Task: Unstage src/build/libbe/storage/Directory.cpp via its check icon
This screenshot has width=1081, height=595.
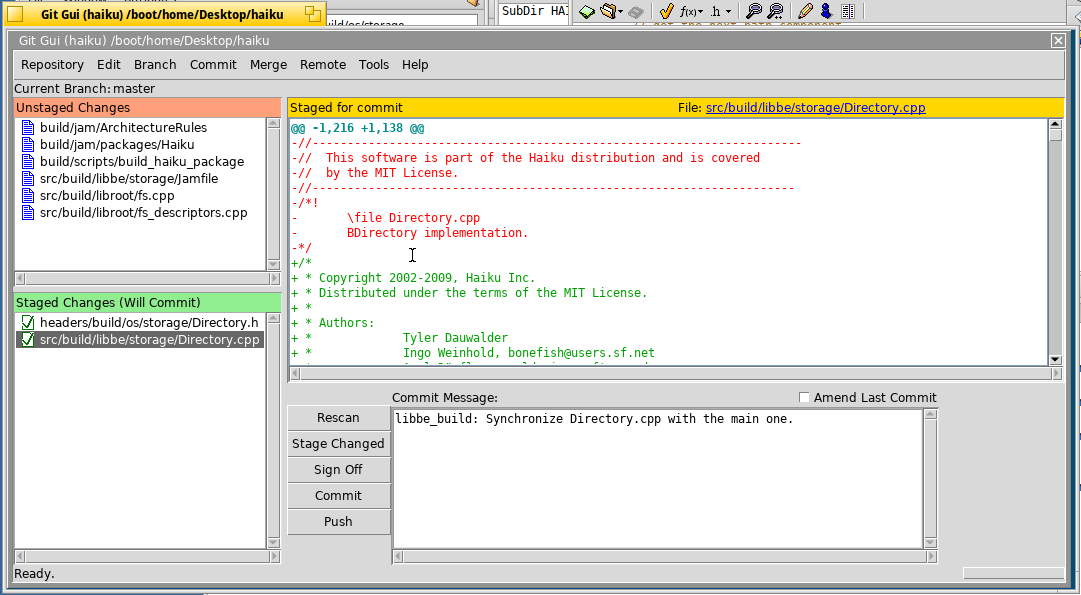Action: click(28, 340)
